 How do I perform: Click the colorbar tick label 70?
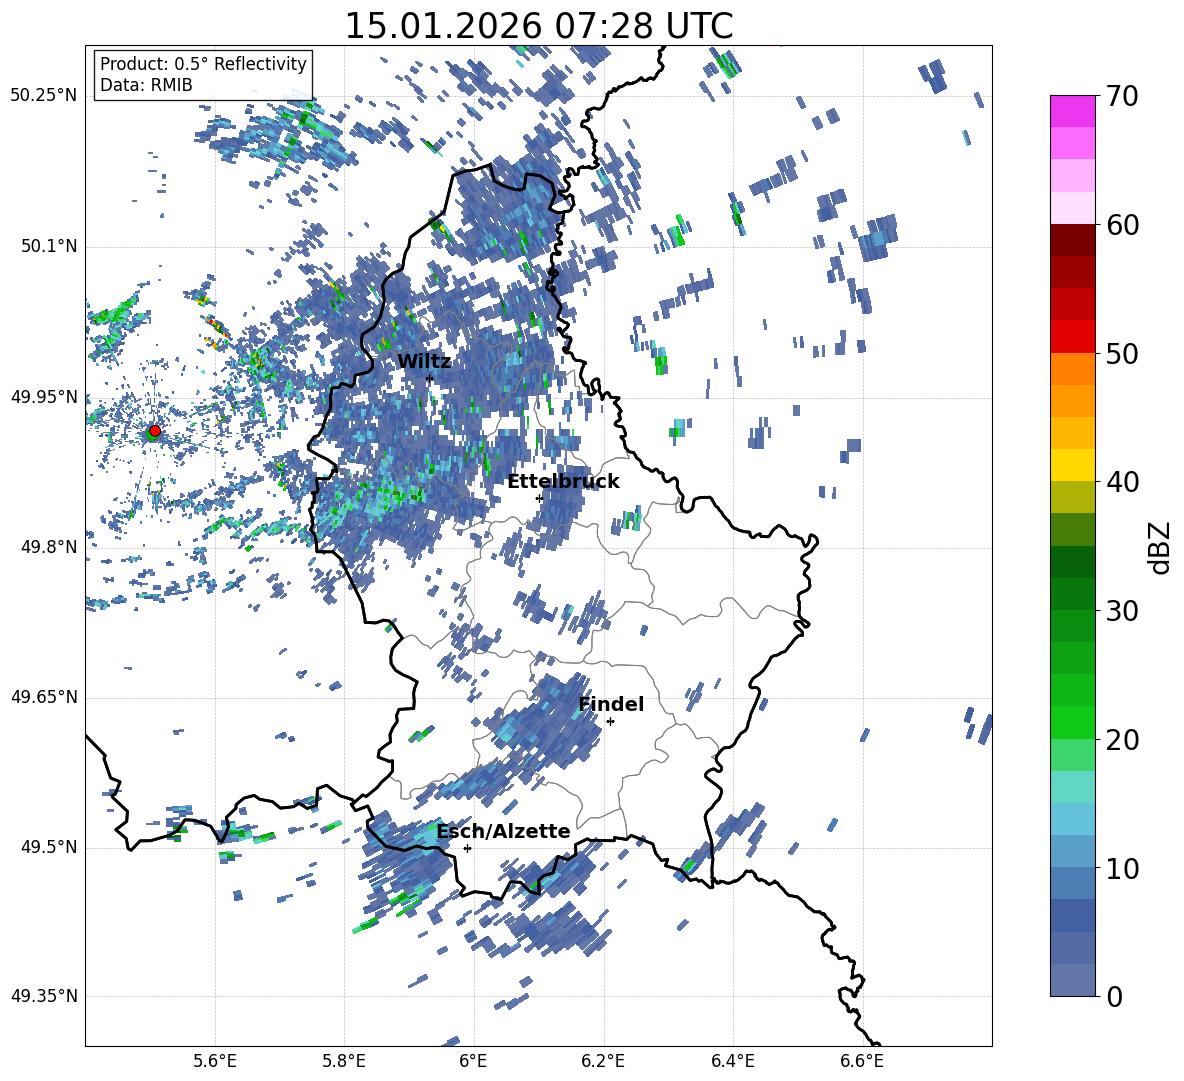(x=1122, y=97)
